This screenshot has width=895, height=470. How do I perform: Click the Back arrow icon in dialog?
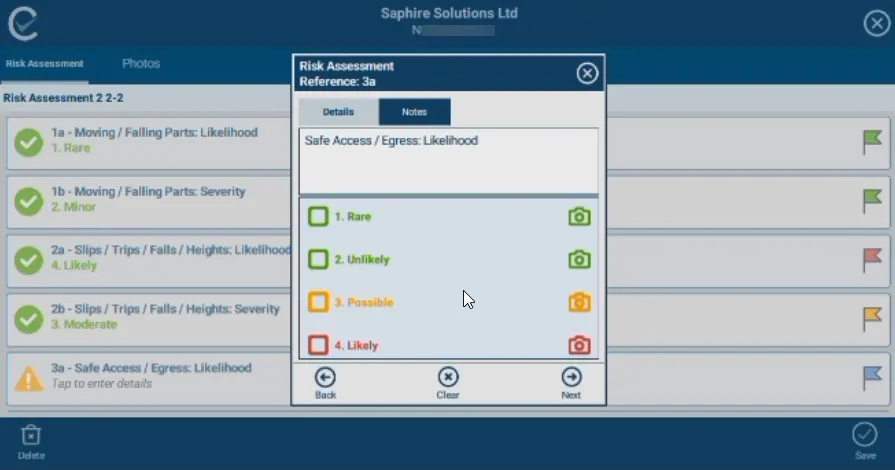point(325,378)
